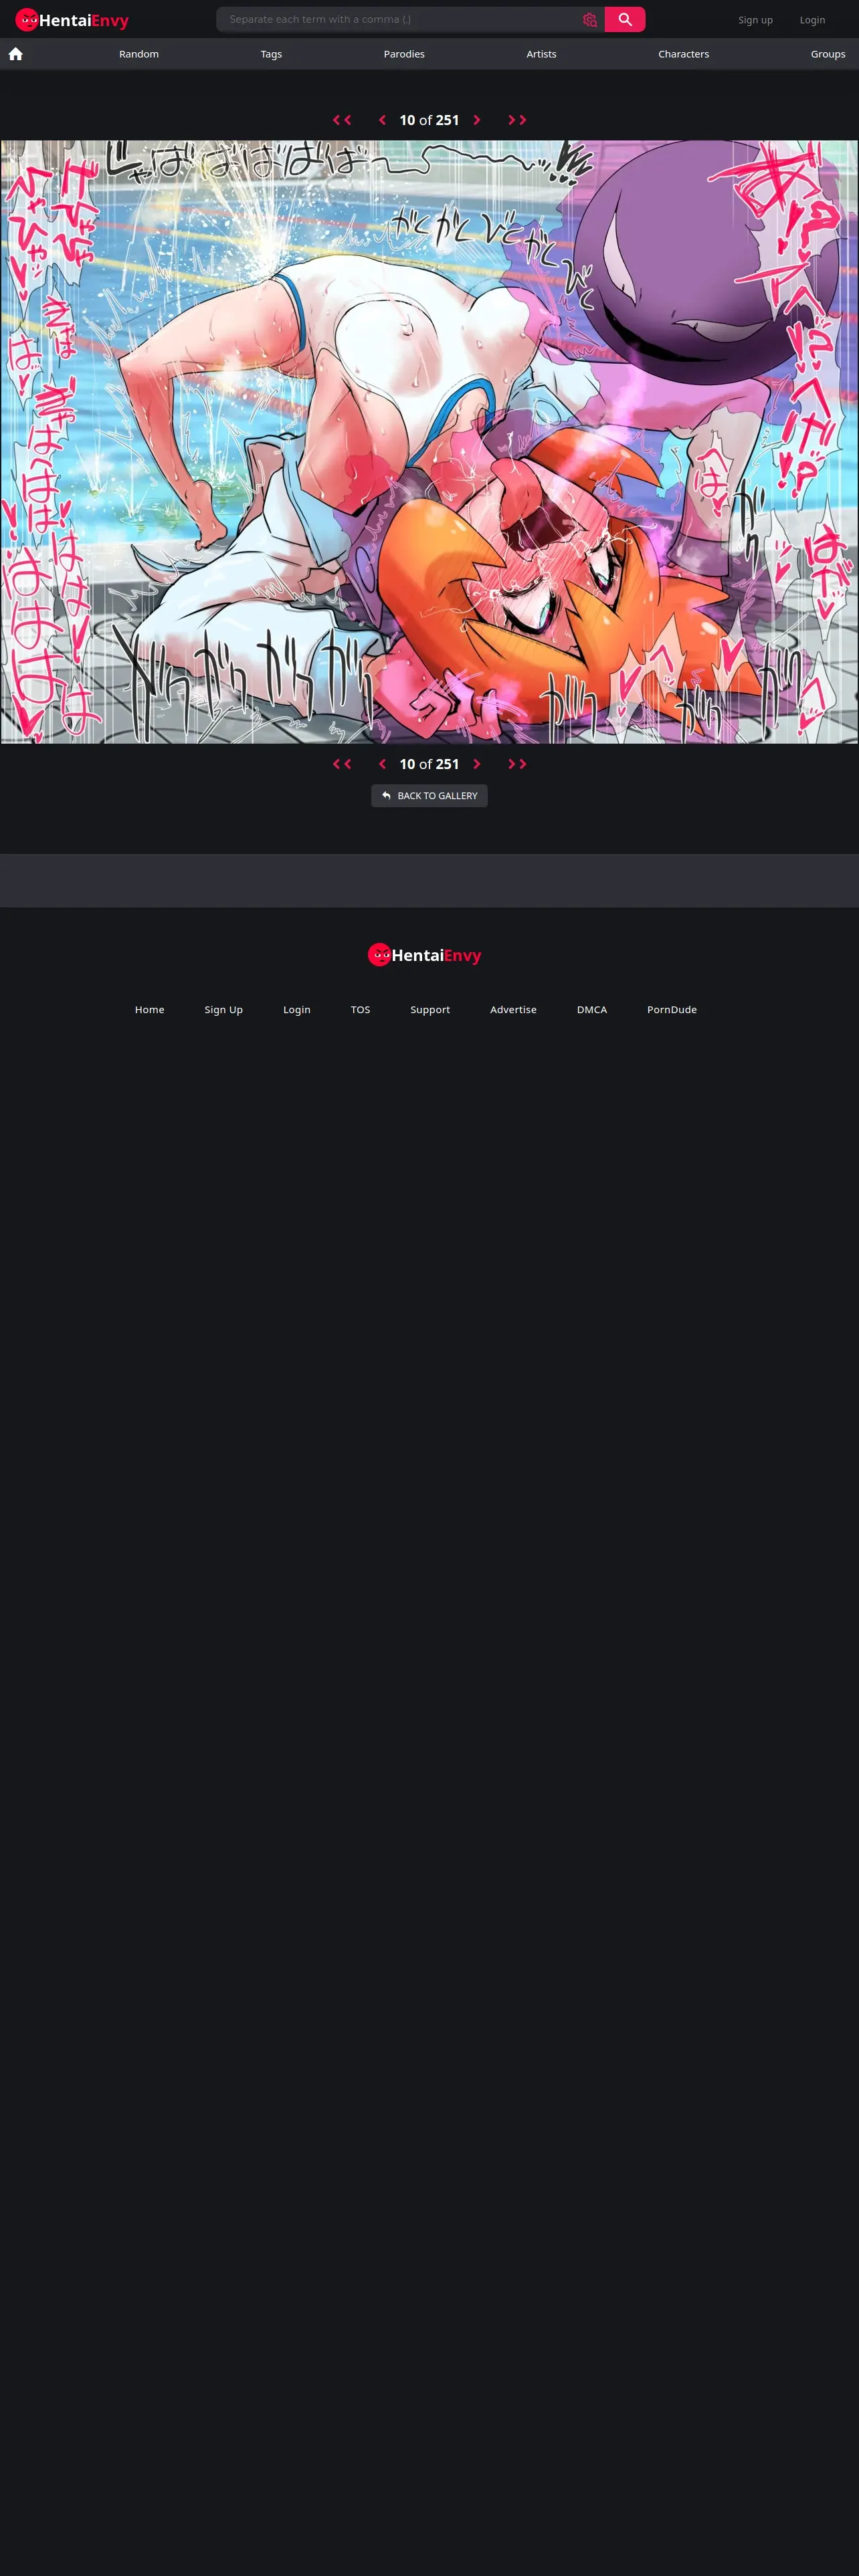The width and height of the screenshot is (859, 2576).
Task: Open the Groups menu item
Action: click(x=828, y=54)
